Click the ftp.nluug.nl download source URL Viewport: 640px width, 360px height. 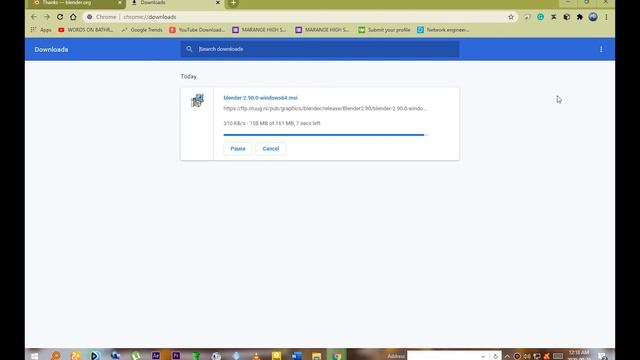pyautogui.click(x=325, y=109)
